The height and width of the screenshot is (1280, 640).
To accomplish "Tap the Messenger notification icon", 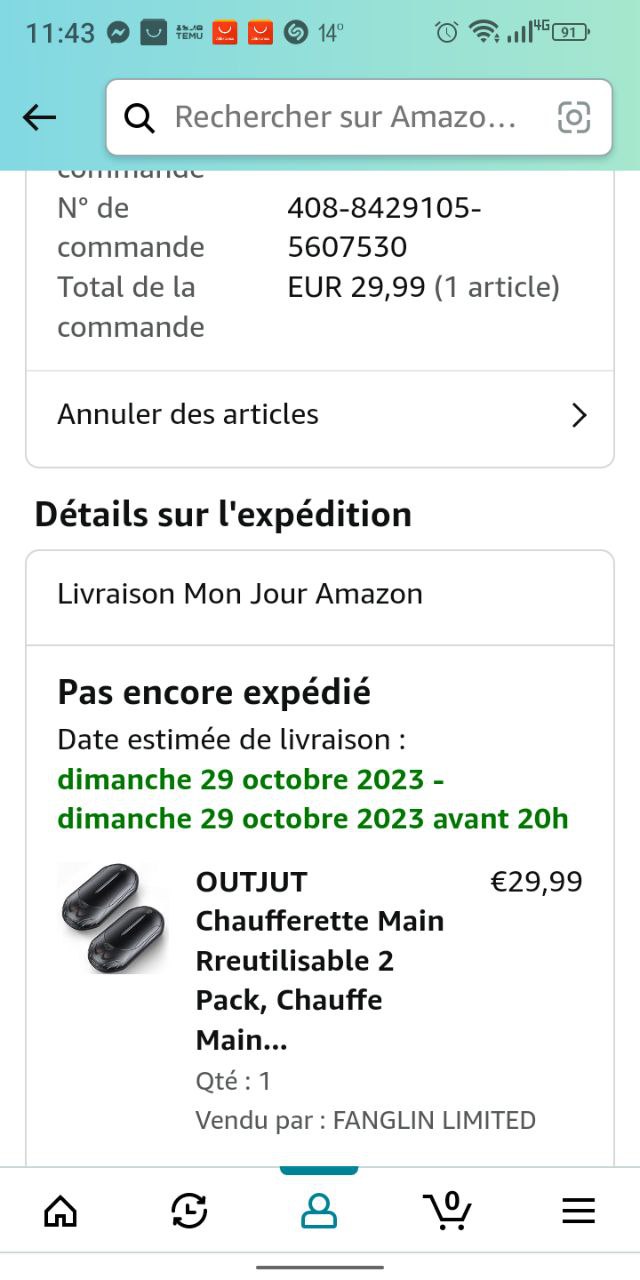I will click(118, 32).
